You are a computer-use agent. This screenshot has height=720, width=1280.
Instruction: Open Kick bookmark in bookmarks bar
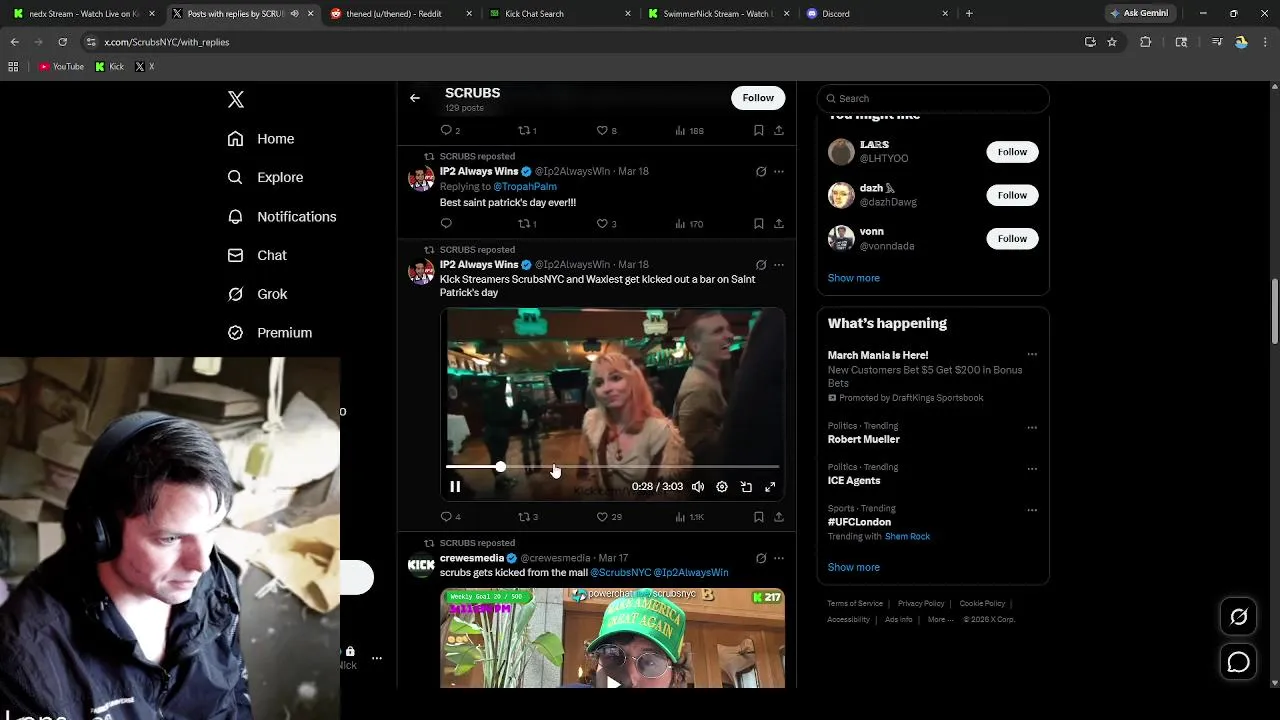pyautogui.click(x=110, y=67)
